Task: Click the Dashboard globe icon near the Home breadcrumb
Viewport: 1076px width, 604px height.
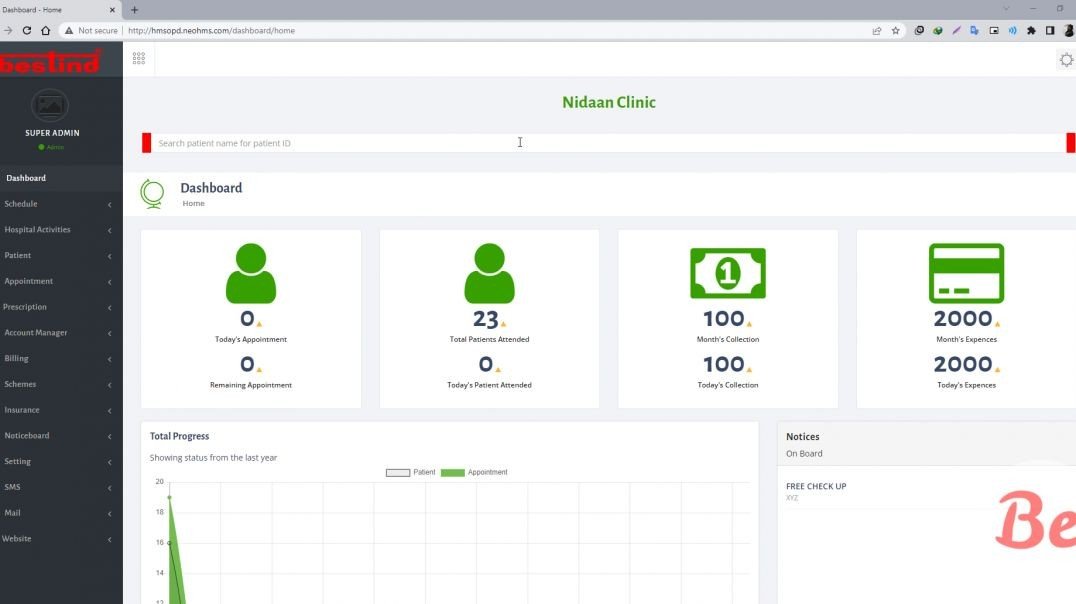Action: (x=152, y=193)
